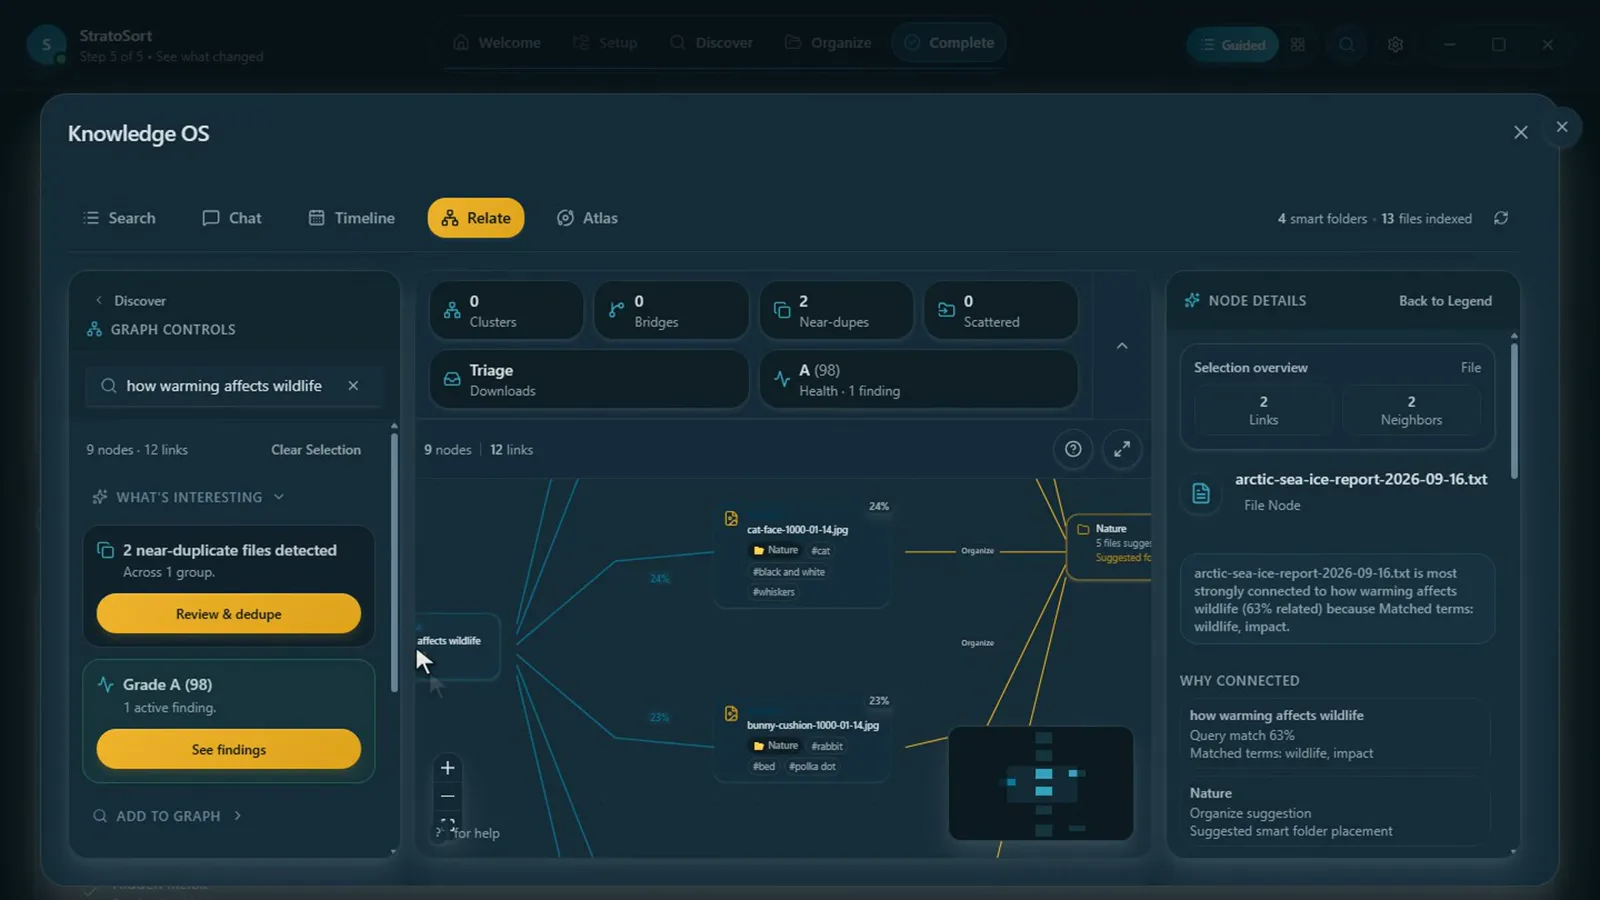This screenshot has height=900, width=1600.
Task: Click the graph minimap thumbnail
Action: click(x=1041, y=783)
